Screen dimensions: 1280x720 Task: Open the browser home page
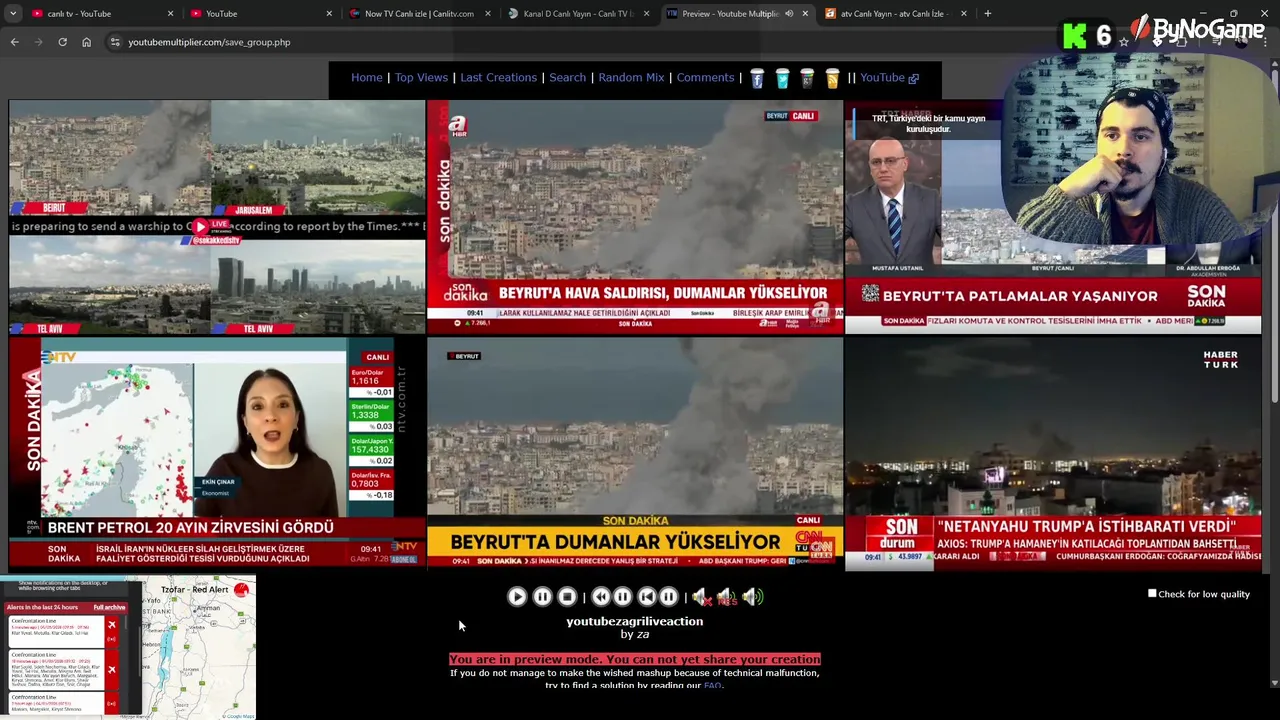point(86,42)
